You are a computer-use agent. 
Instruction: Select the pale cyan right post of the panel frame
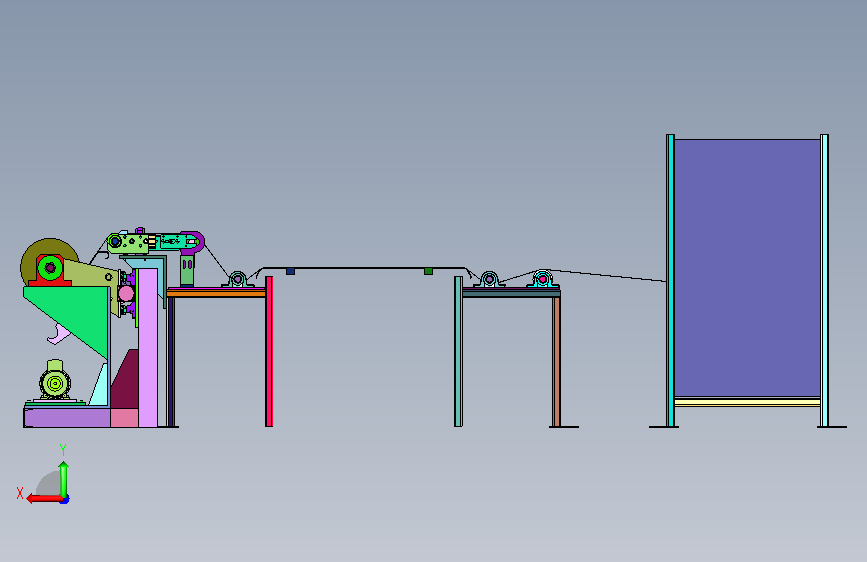coord(824,280)
